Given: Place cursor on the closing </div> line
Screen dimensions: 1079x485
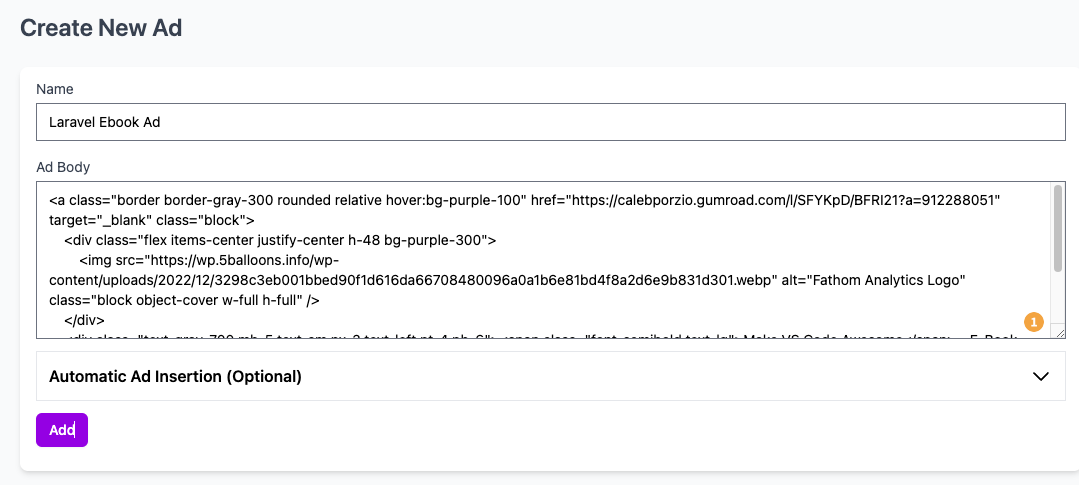Looking at the screenshot, I should coord(85,320).
